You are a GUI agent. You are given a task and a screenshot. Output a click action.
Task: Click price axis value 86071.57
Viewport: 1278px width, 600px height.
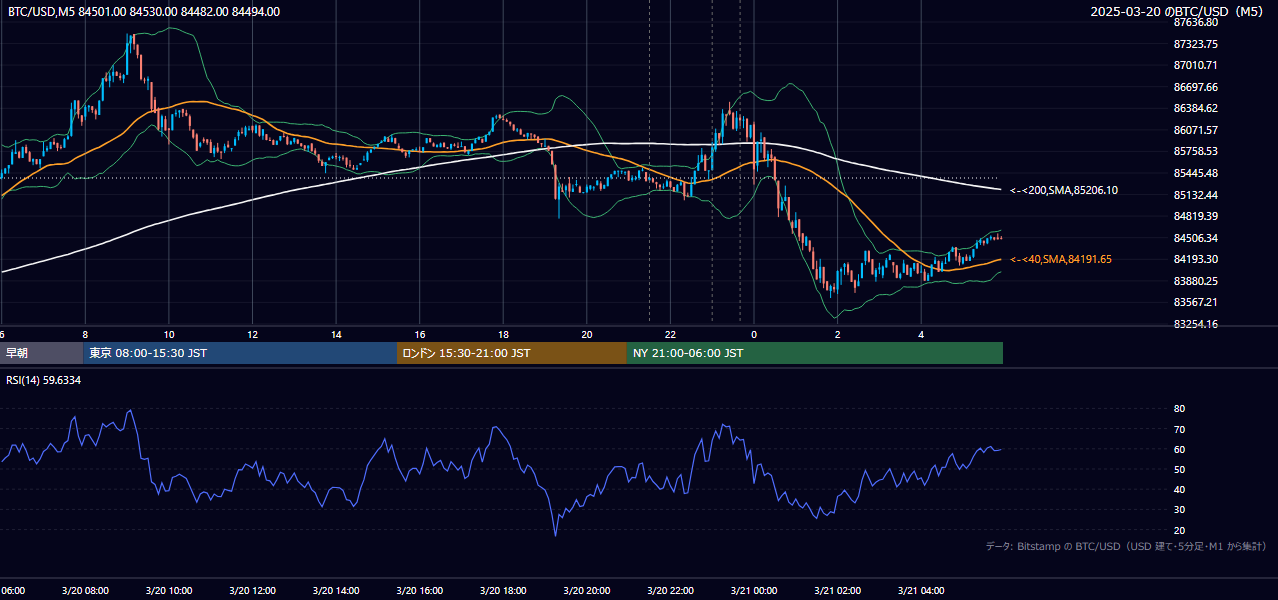pyautogui.click(x=1195, y=130)
